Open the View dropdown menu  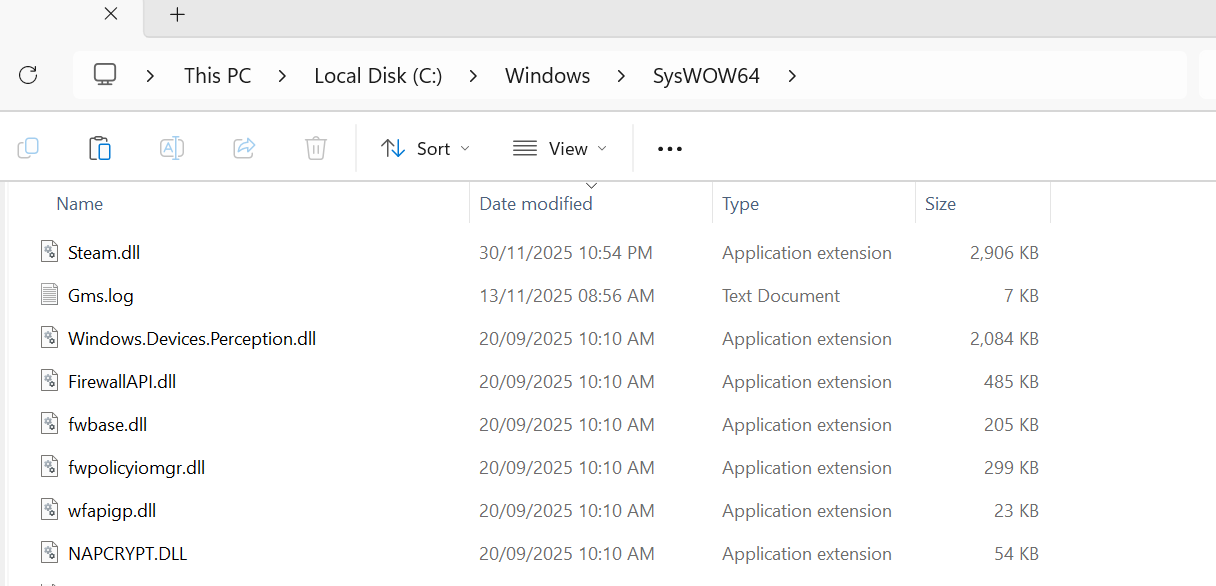pyautogui.click(x=560, y=149)
